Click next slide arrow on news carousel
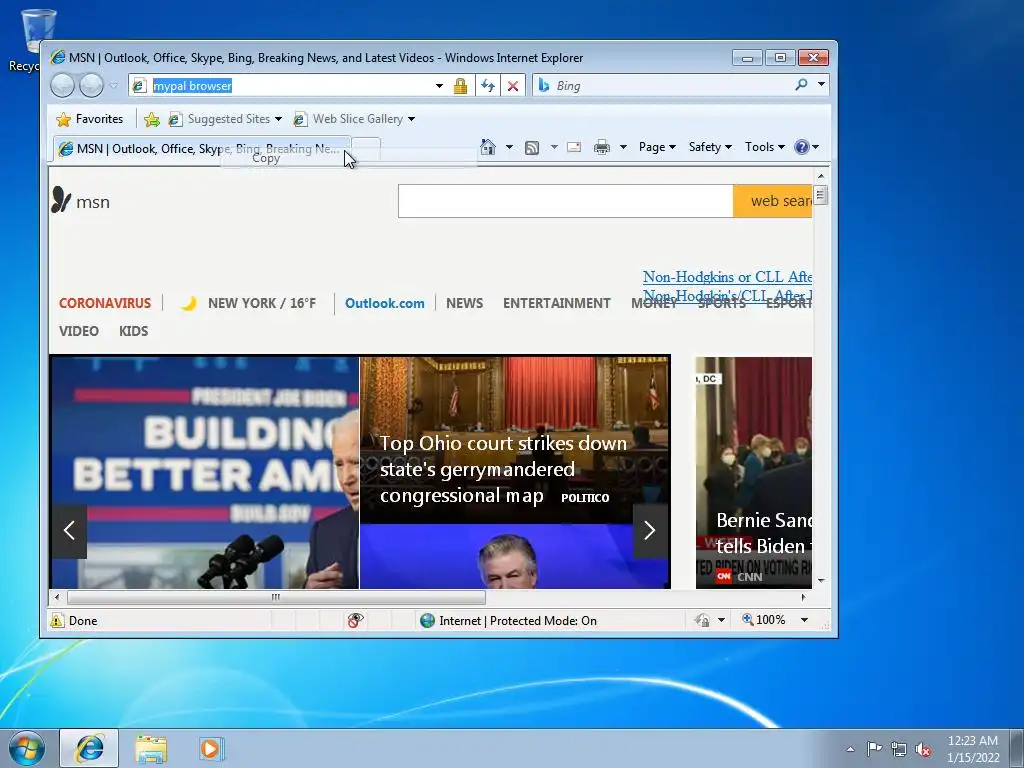This screenshot has width=1024, height=768. click(650, 530)
